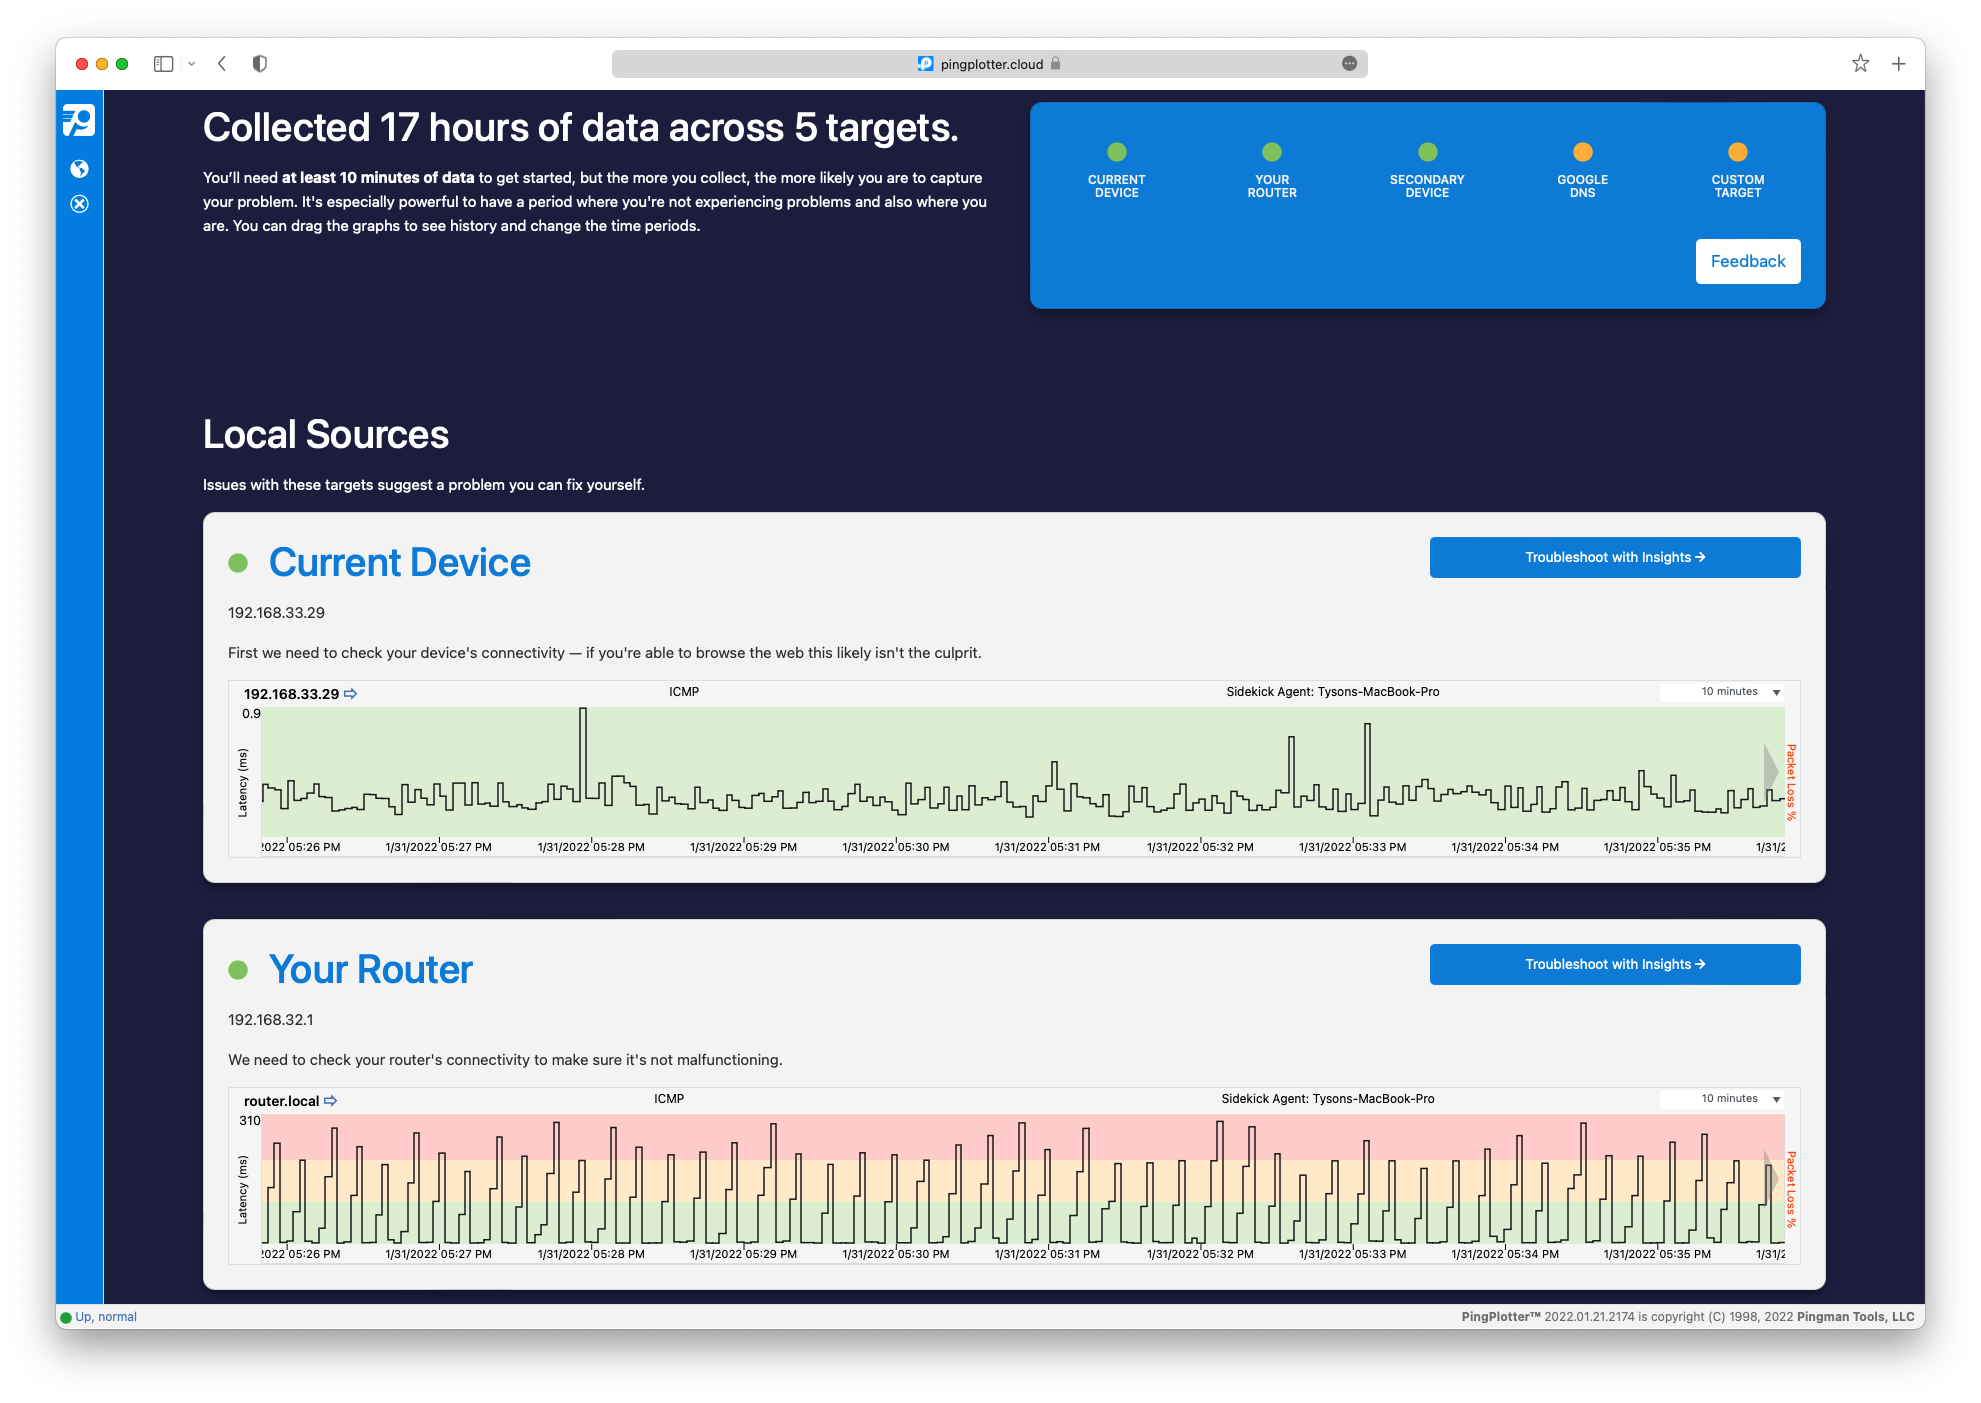1981x1403 pixels.
Task: Bookmark the page using the star icon
Action: [1860, 63]
